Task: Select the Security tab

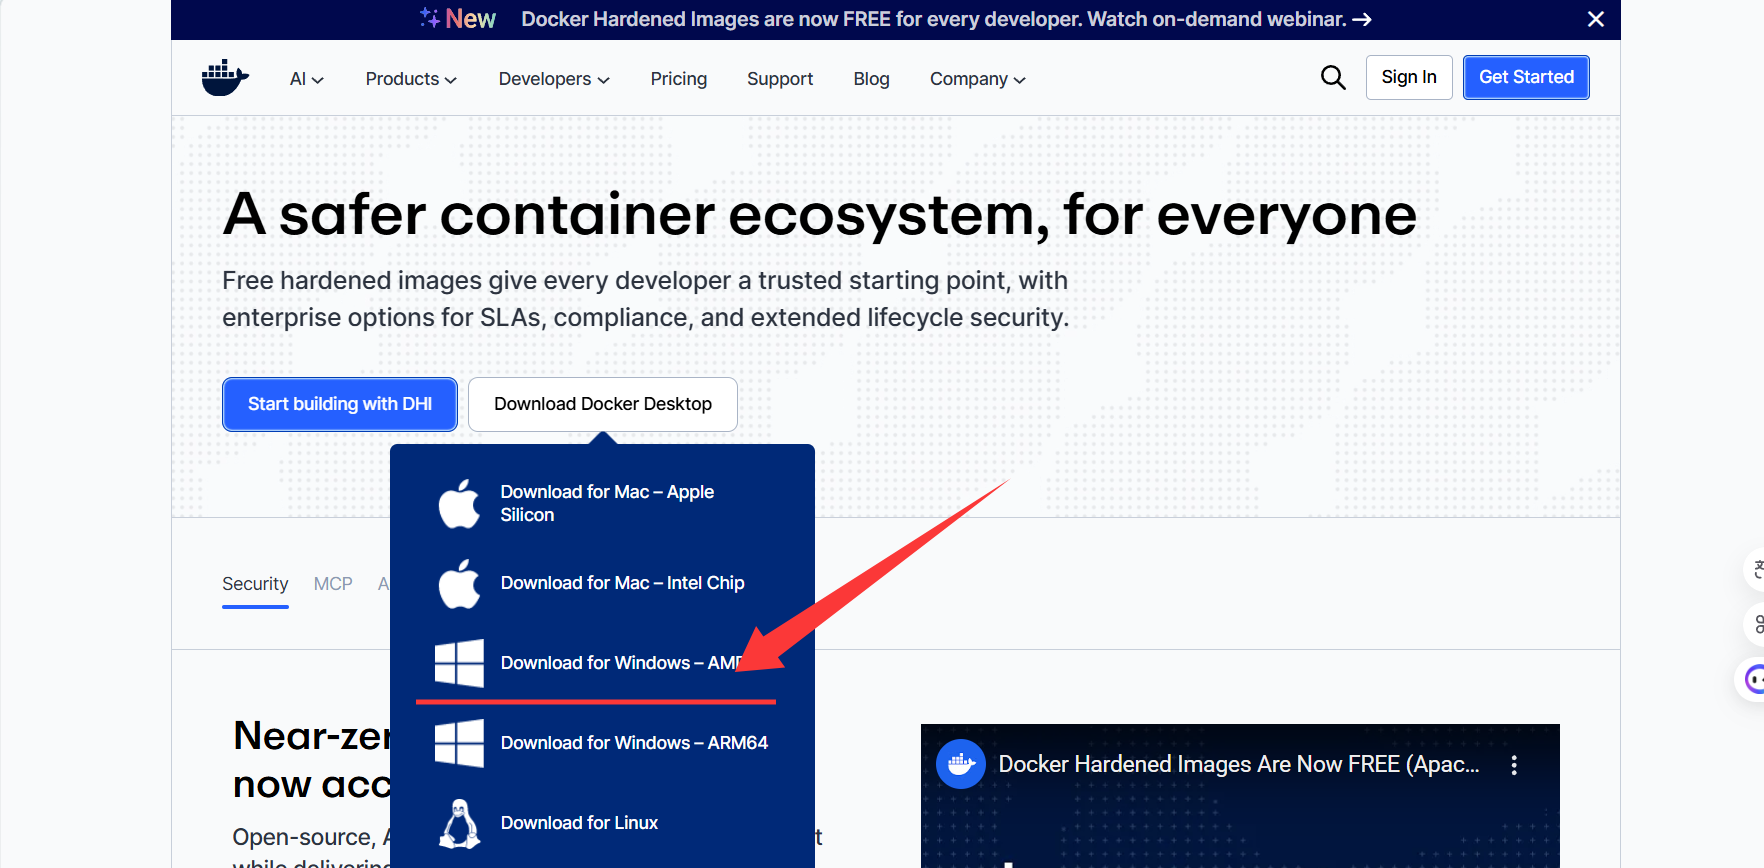Action: (255, 584)
